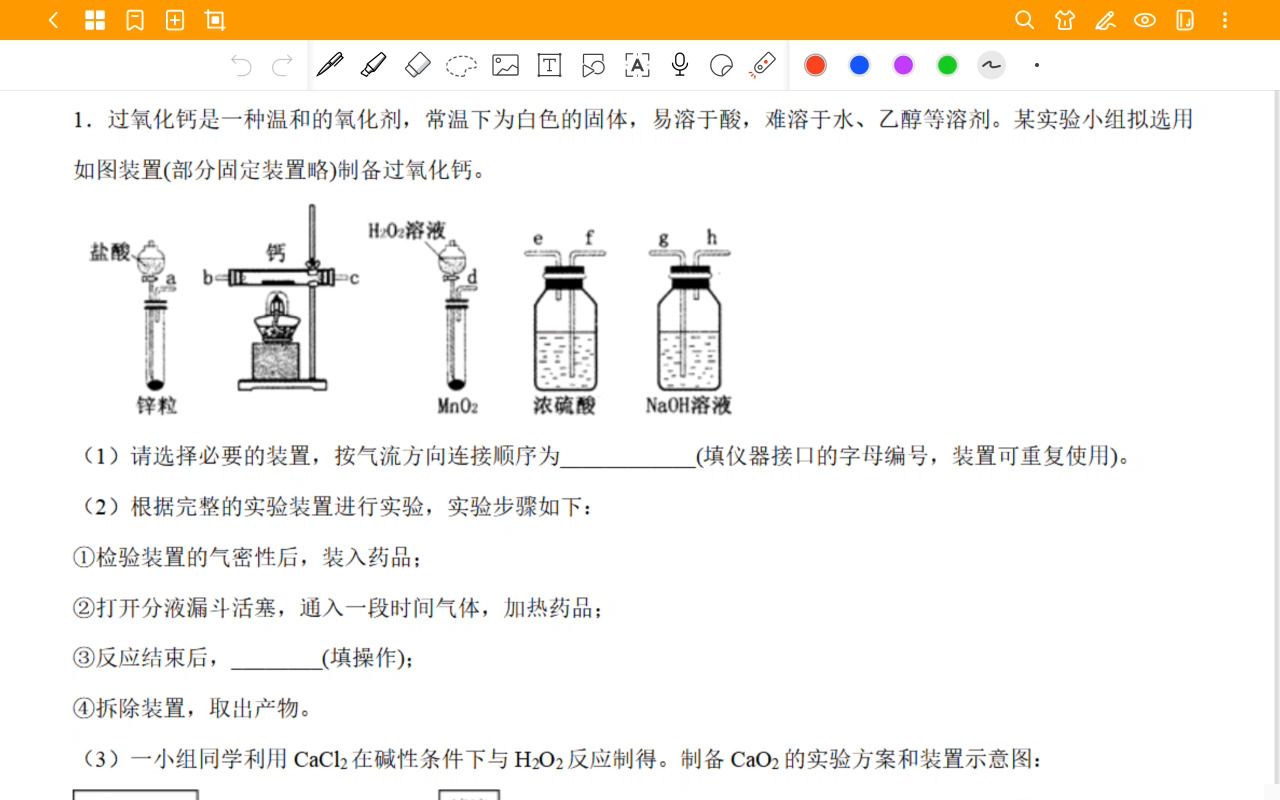The image size is (1280, 800).
Task: Open the sticker tool
Action: pos(721,66)
